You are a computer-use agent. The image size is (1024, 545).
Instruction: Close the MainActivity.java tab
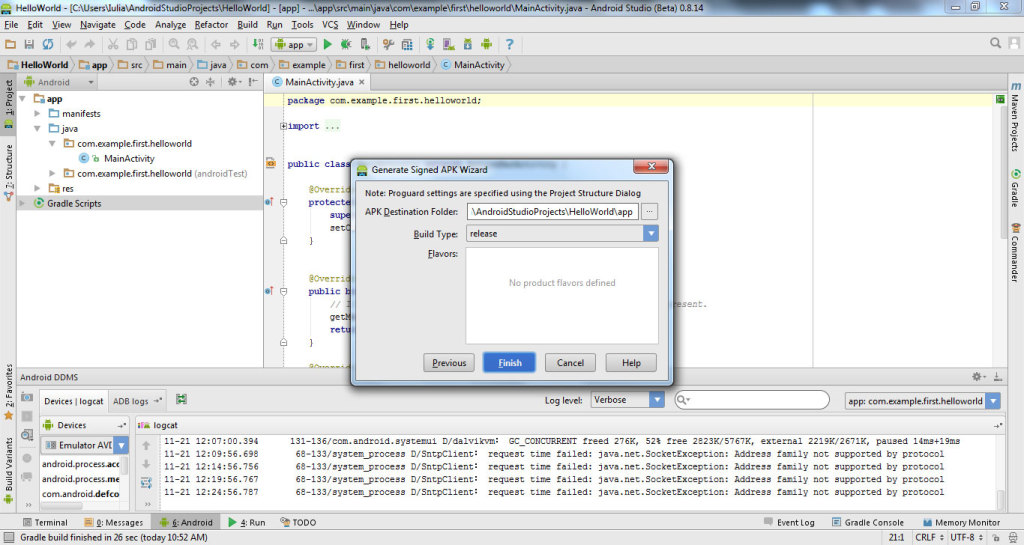click(x=362, y=82)
